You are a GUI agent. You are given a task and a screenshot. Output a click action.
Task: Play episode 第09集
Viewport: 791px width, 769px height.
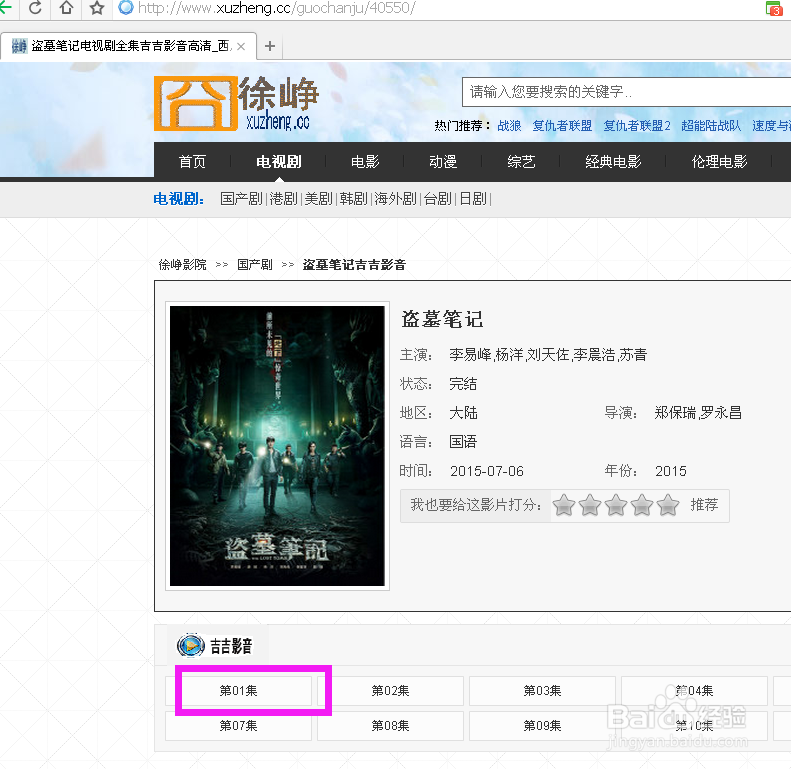[x=542, y=726]
